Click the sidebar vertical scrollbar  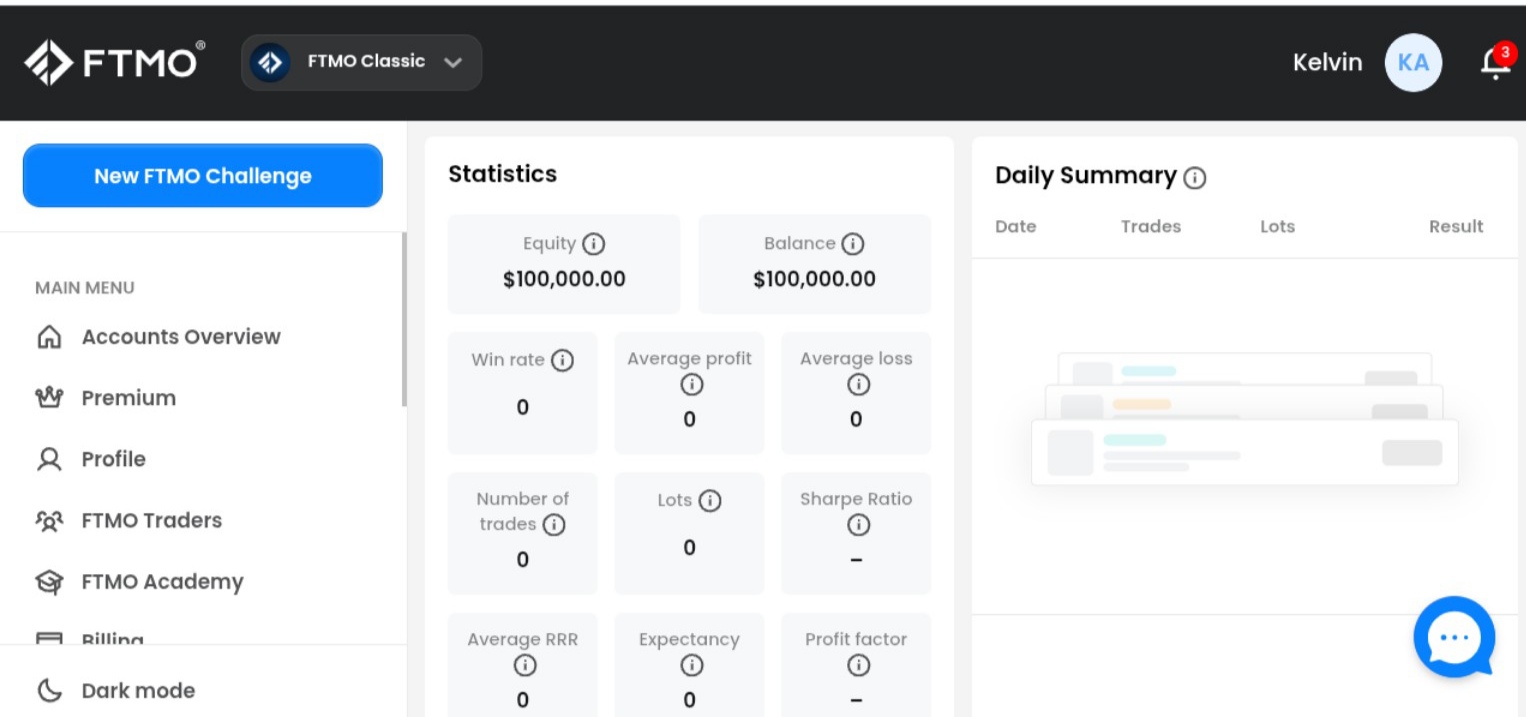click(x=404, y=320)
